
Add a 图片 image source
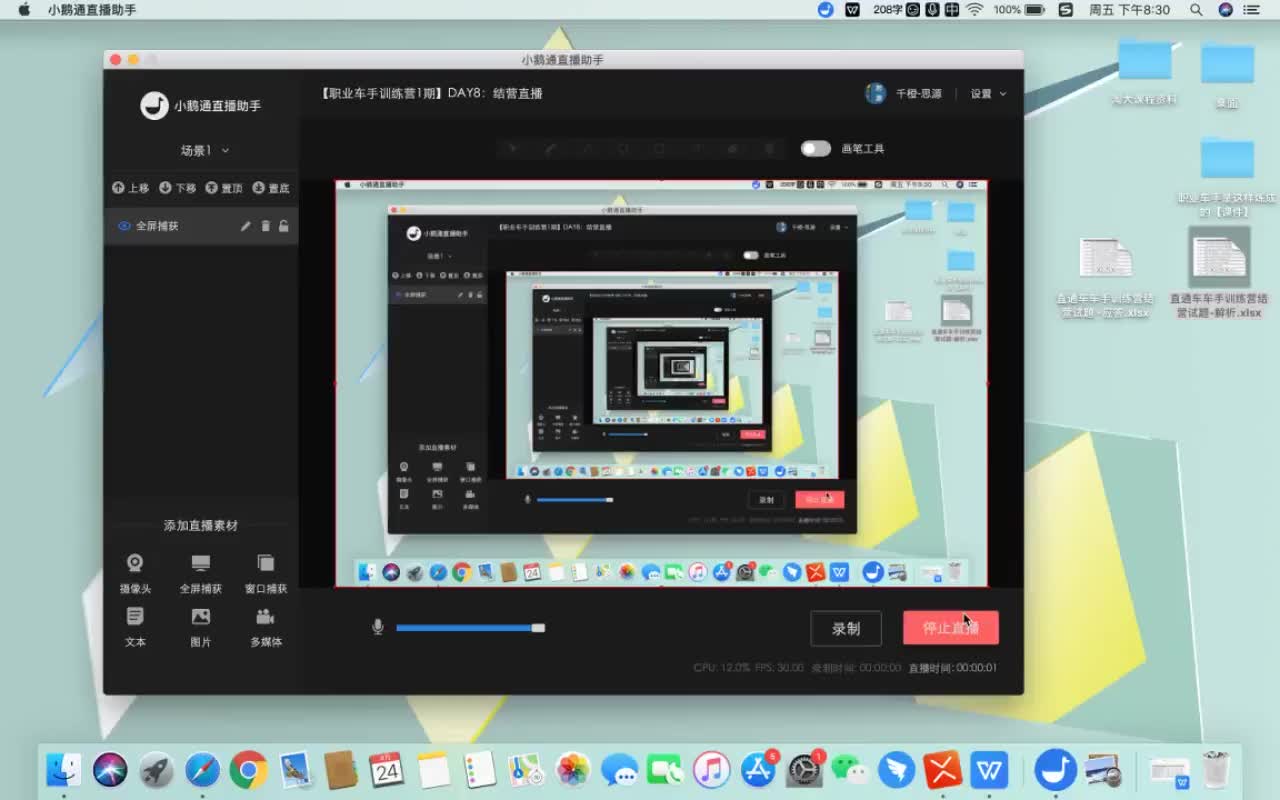201,627
